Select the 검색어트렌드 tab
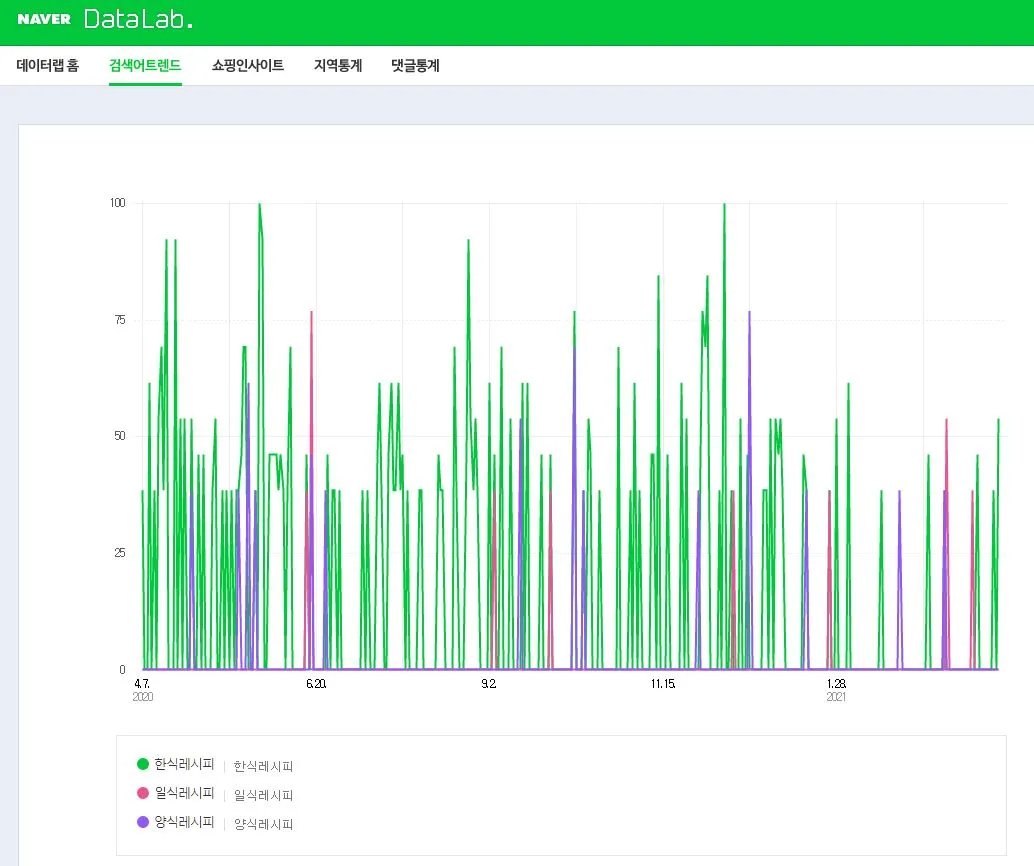Image resolution: width=1034 pixels, height=866 pixels. [145, 65]
